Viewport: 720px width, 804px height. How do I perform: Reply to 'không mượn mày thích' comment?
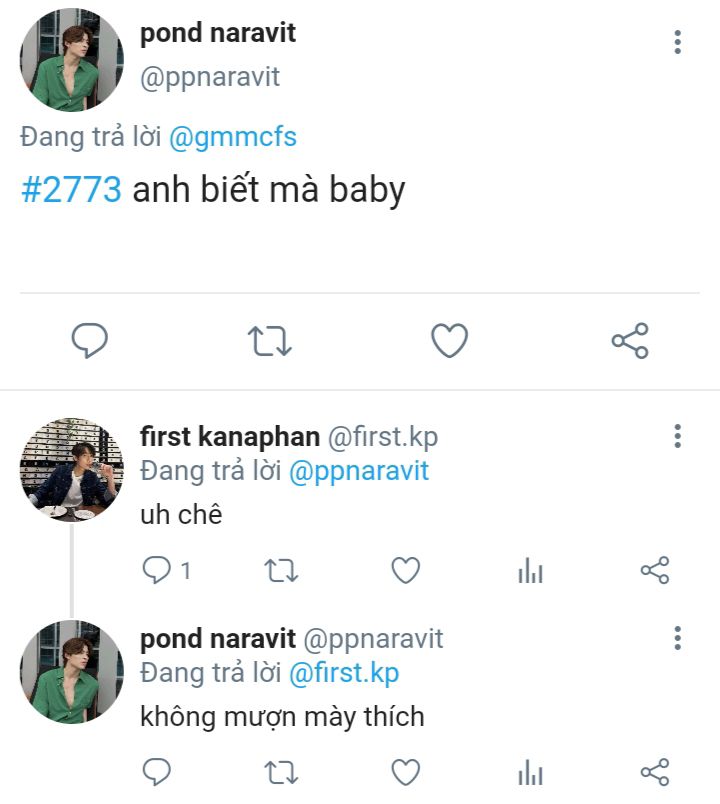click(x=157, y=772)
